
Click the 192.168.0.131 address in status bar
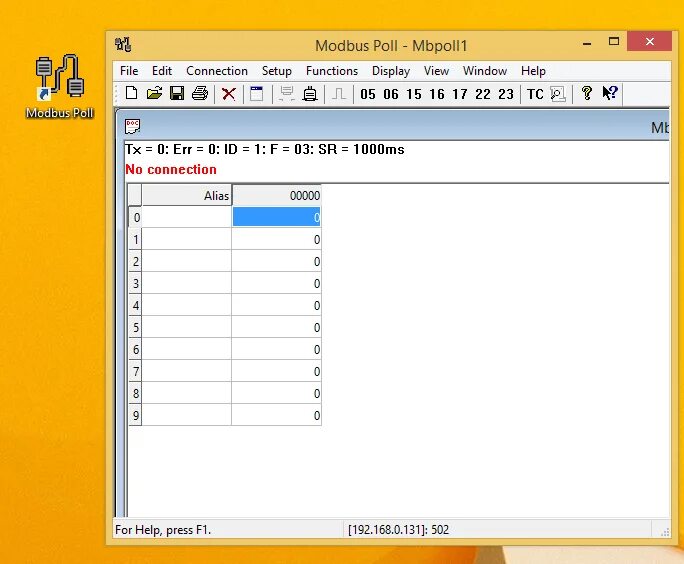click(398, 530)
